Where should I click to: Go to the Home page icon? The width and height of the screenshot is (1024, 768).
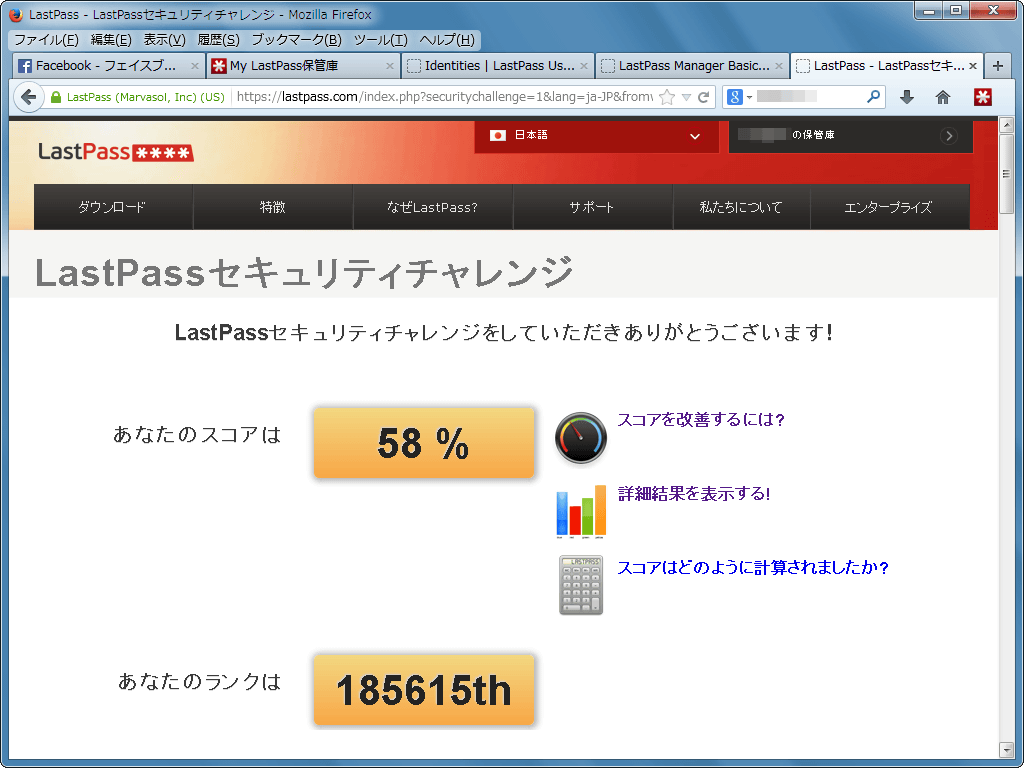click(x=942, y=97)
